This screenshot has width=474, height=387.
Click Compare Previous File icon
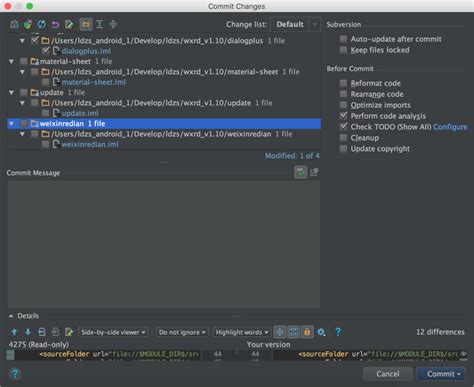41,332
